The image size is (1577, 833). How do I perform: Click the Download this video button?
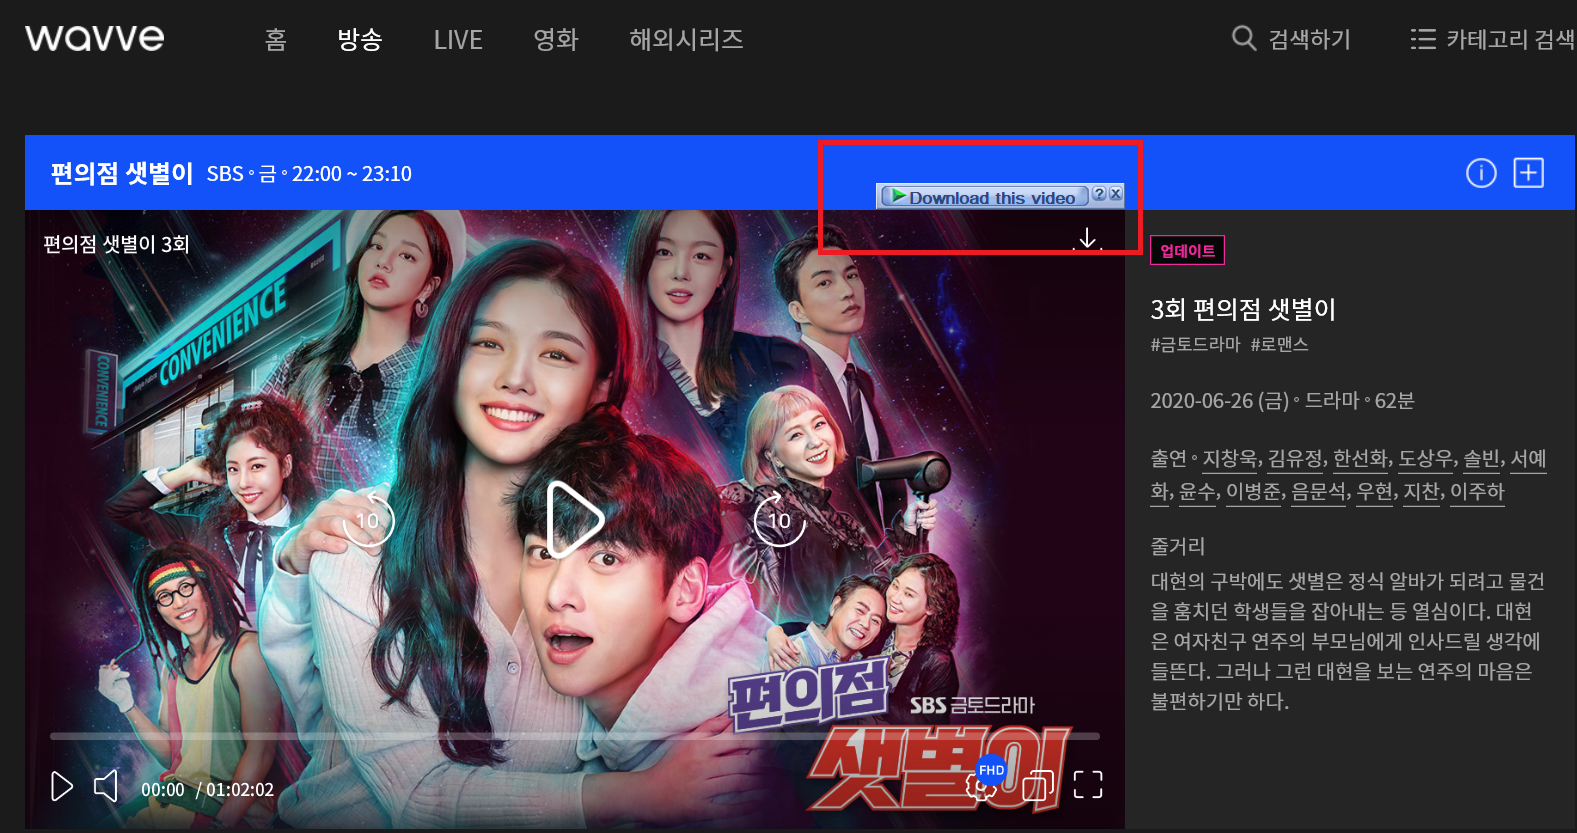click(x=983, y=197)
